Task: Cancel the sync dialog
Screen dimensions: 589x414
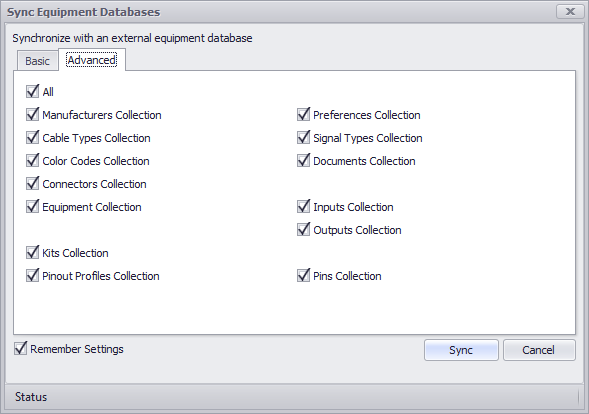Action: (x=539, y=350)
